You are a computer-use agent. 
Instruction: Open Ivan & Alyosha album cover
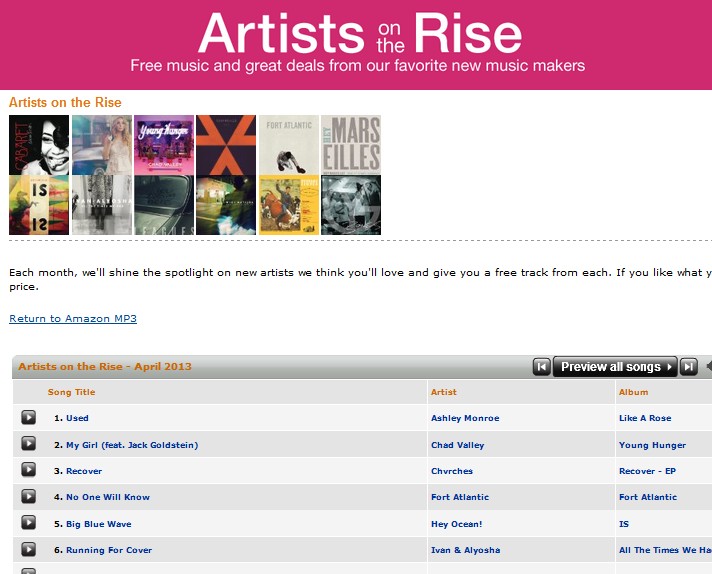(102, 205)
